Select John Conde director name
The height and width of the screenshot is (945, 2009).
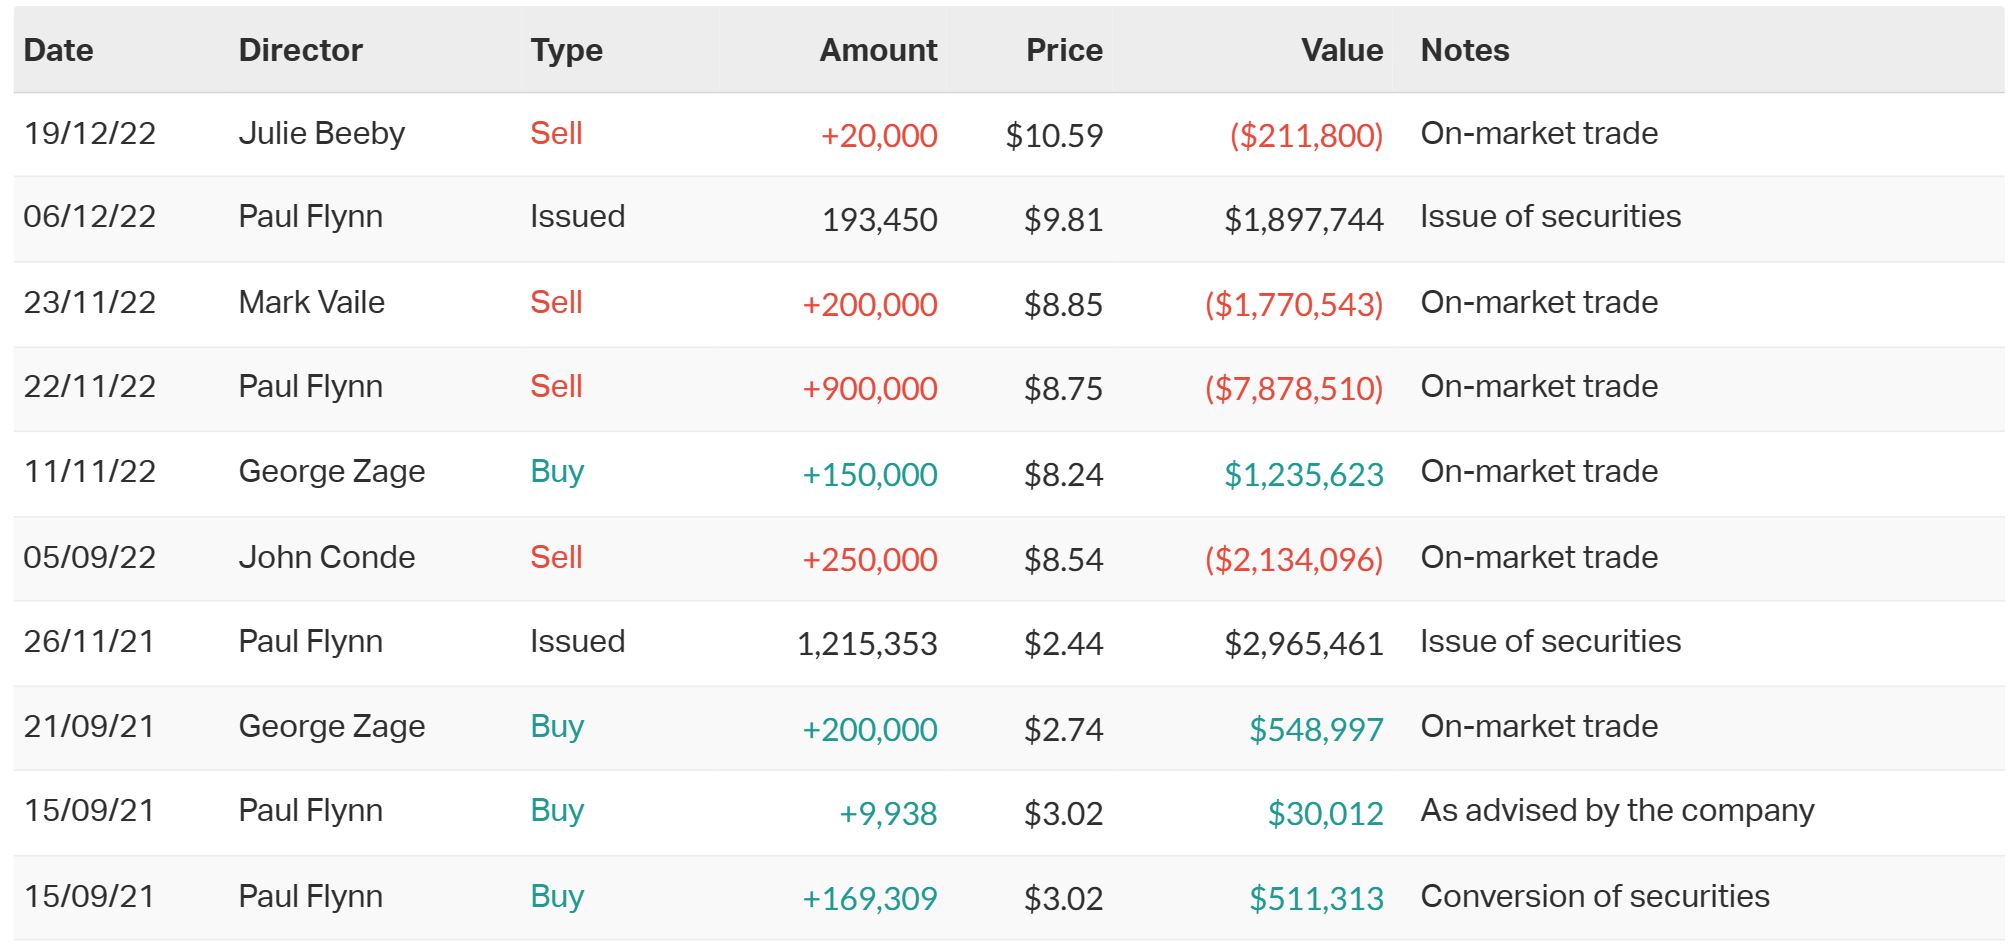click(x=326, y=558)
